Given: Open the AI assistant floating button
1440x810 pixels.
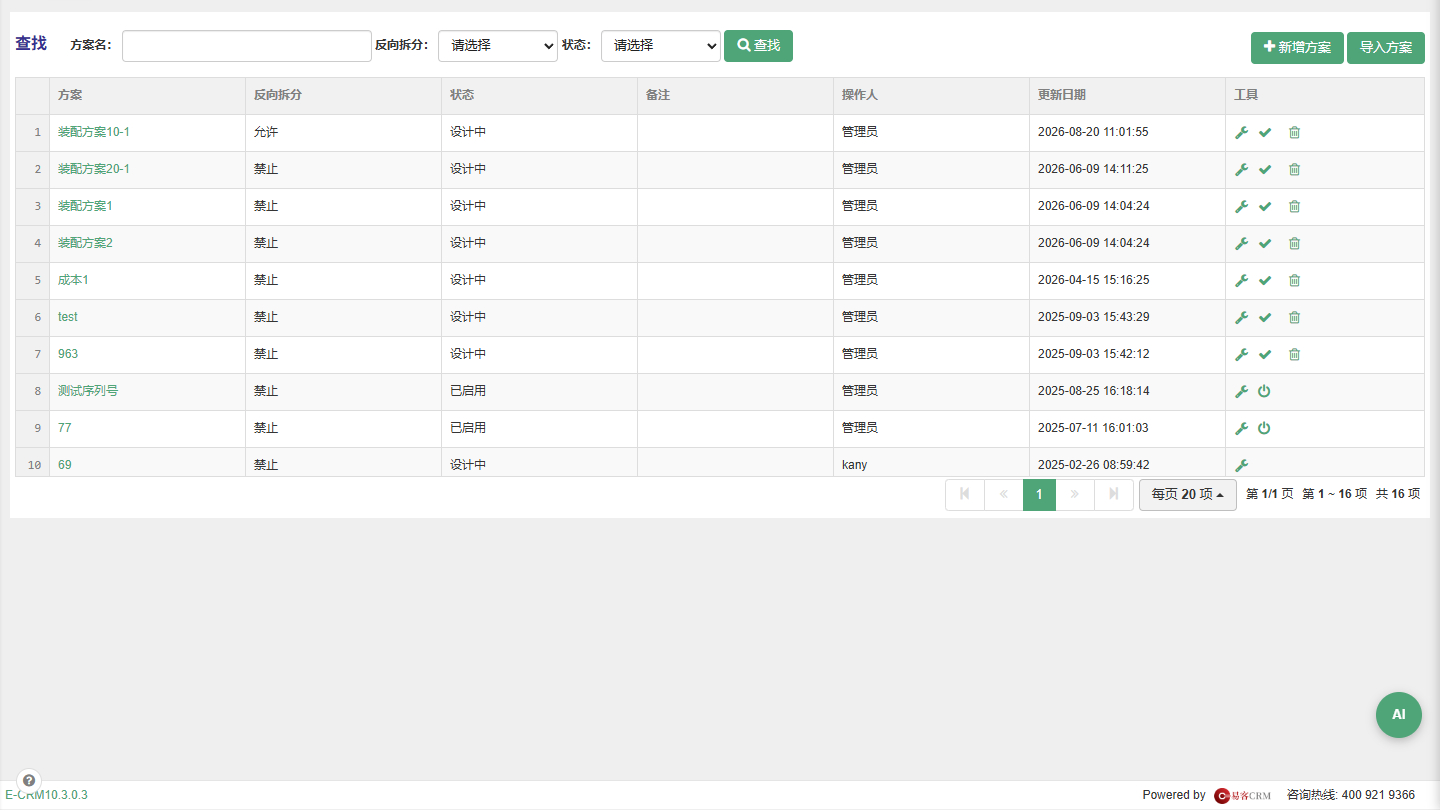Looking at the screenshot, I should [1399, 715].
